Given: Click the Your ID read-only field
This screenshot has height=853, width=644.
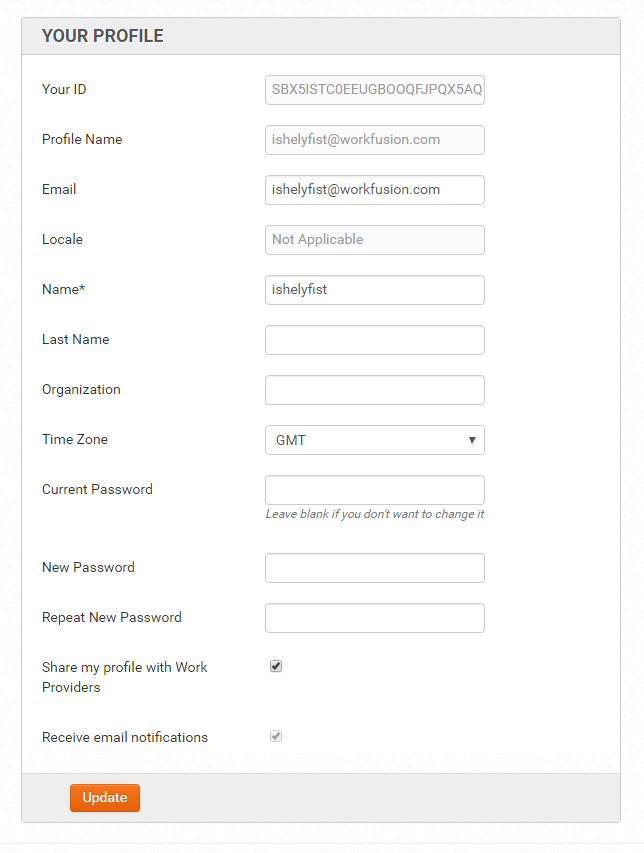Looking at the screenshot, I should click(x=375, y=90).
